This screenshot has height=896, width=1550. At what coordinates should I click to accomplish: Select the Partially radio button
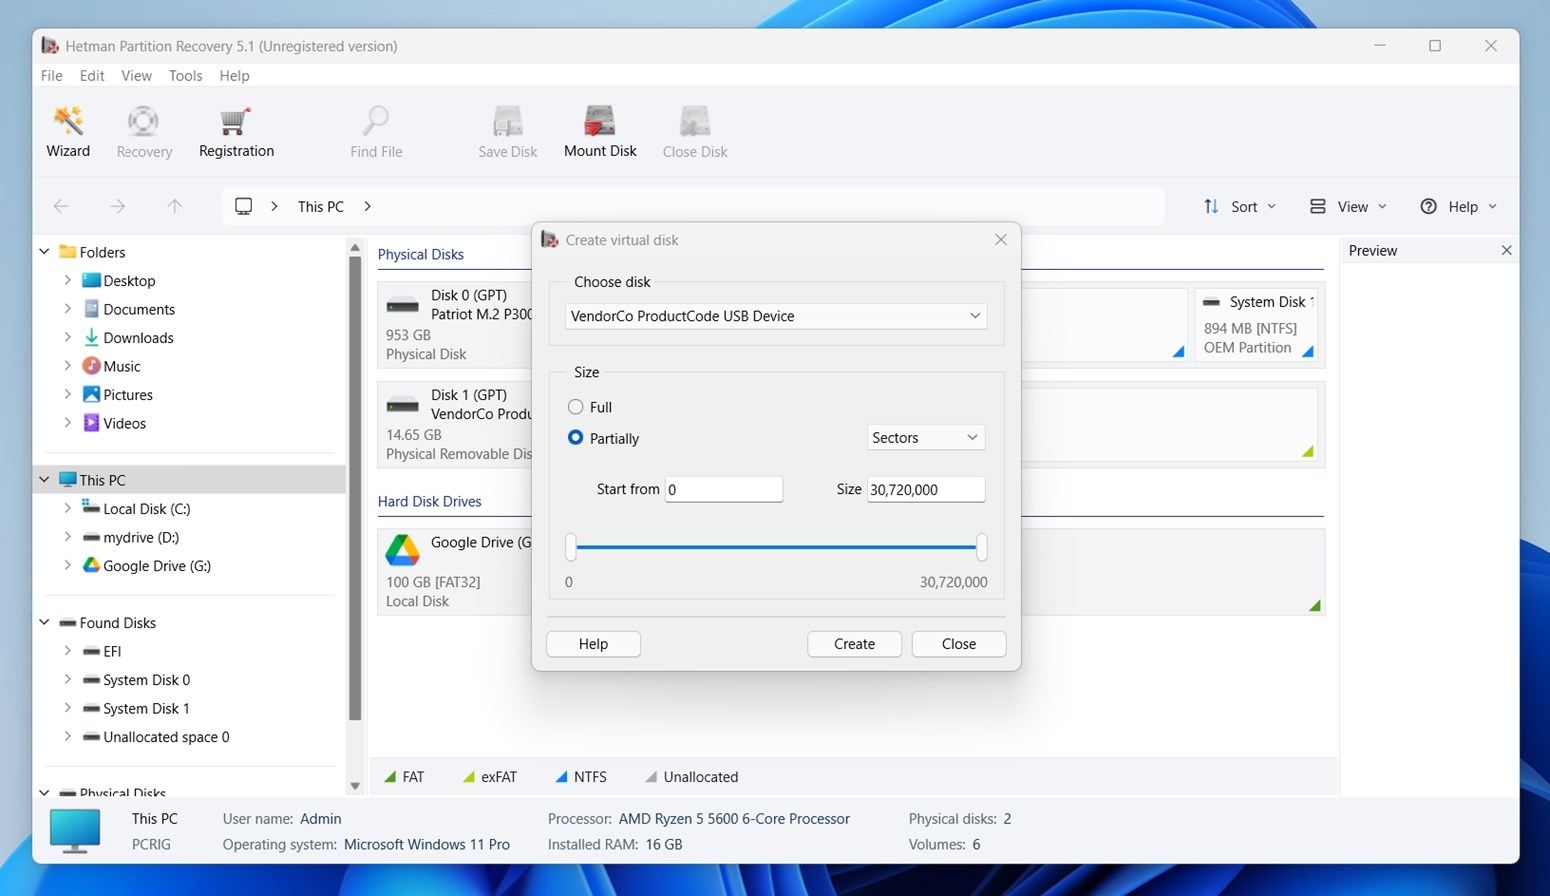tap(576, 438)
